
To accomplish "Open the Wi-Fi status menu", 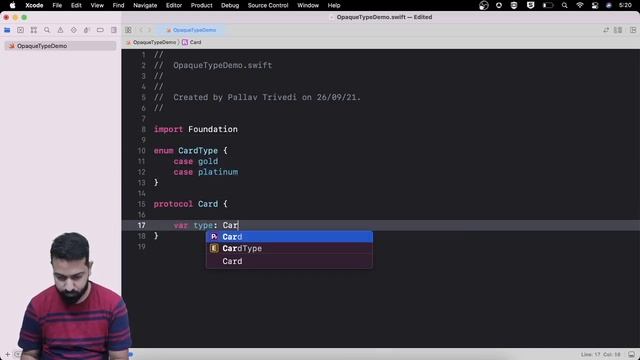I will (x=580, y=5).
